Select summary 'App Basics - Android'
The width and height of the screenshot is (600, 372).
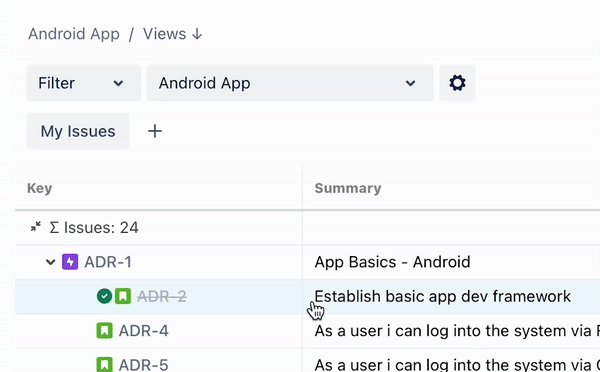point(392,262)
